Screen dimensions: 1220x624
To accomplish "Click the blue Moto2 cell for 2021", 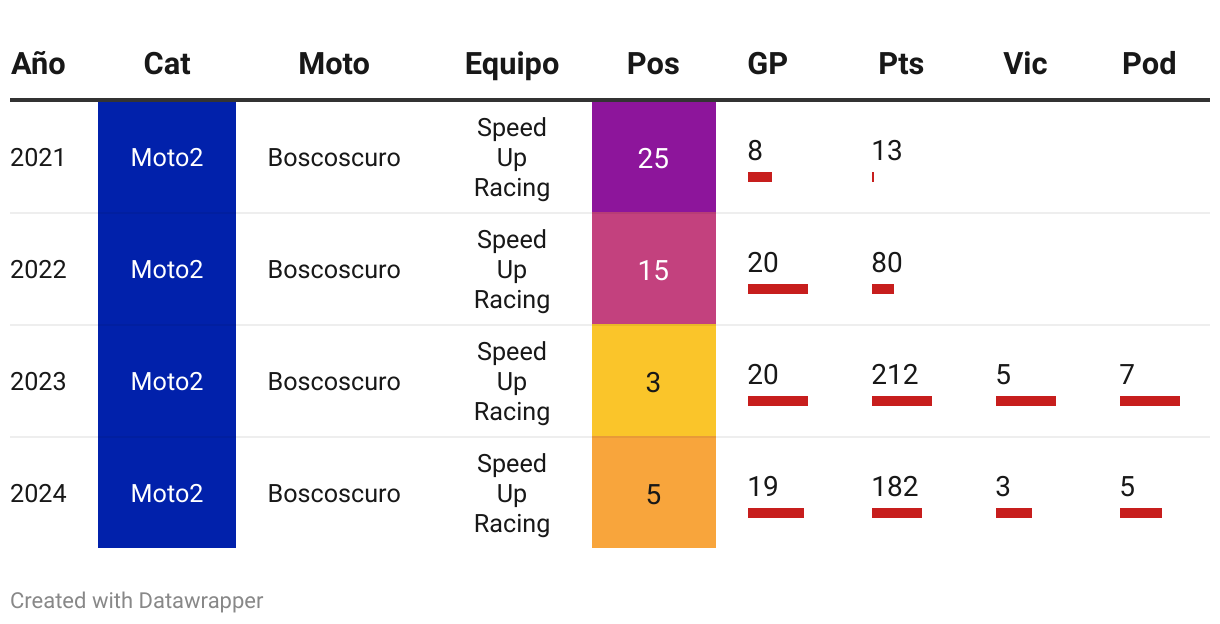I will [x=167, y=157].
